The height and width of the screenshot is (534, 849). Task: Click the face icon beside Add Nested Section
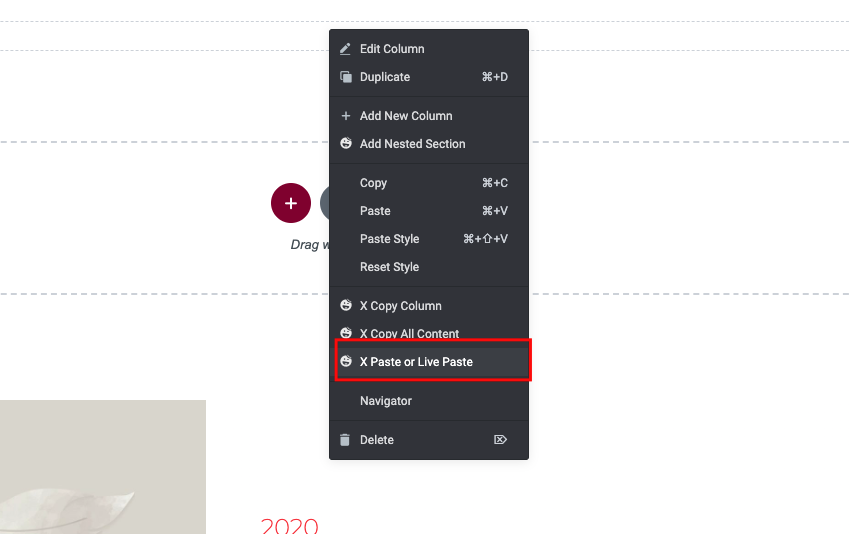click(345, 144)
